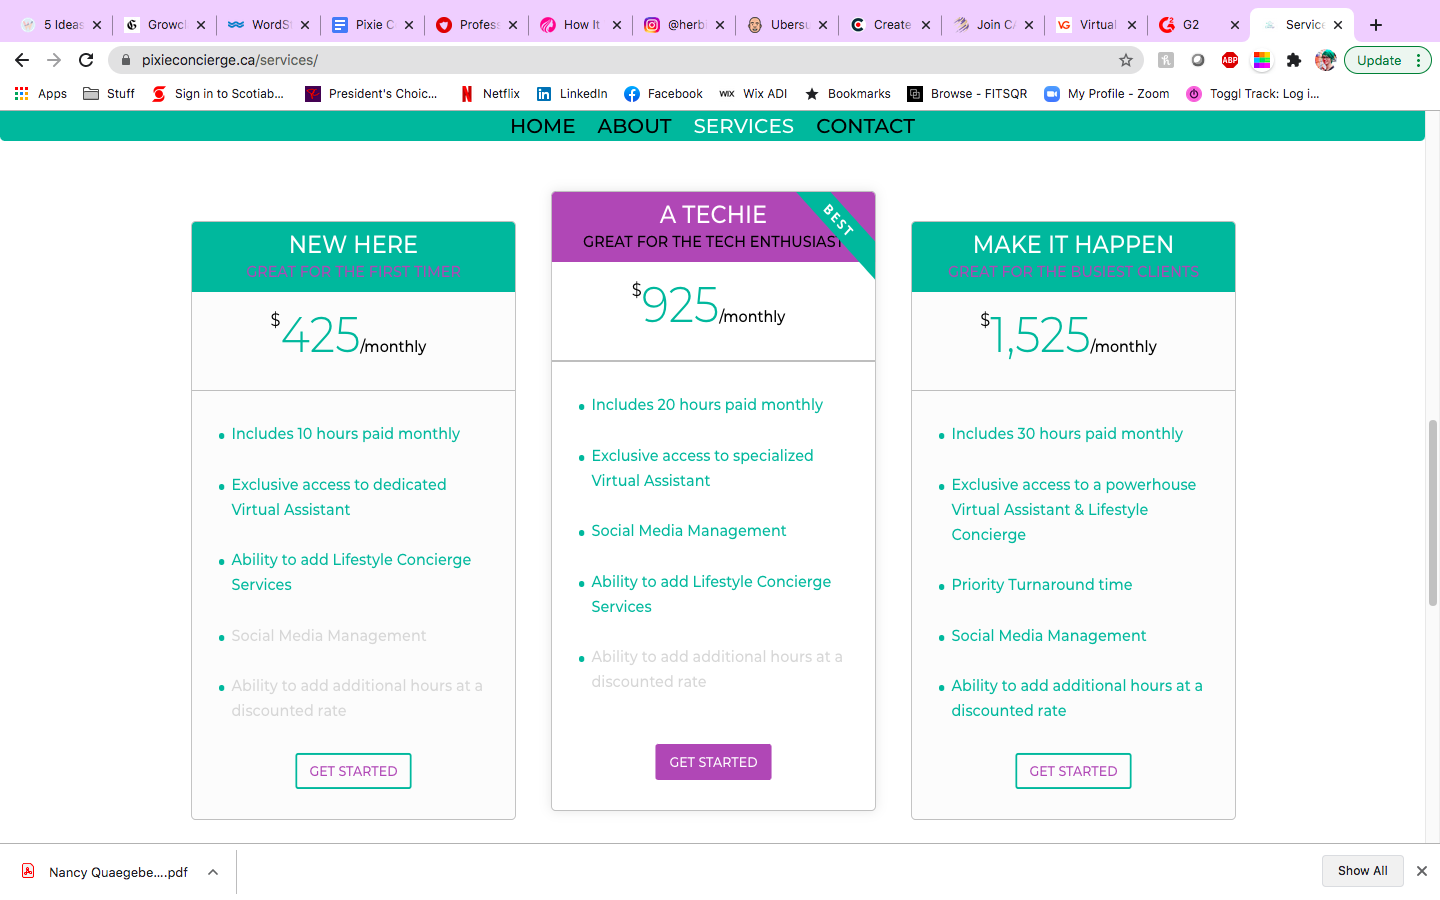Open the Netflix bookmark
Viewport: 1440px width, 900px height.
[x=490, y=94]
